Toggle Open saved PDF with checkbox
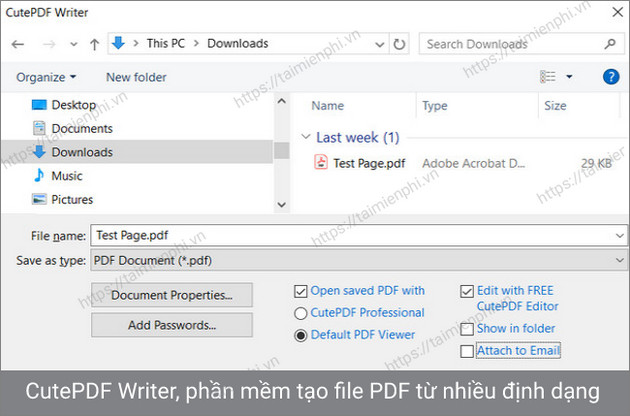This screenshot has width=630, height=416. pos(301,291)
